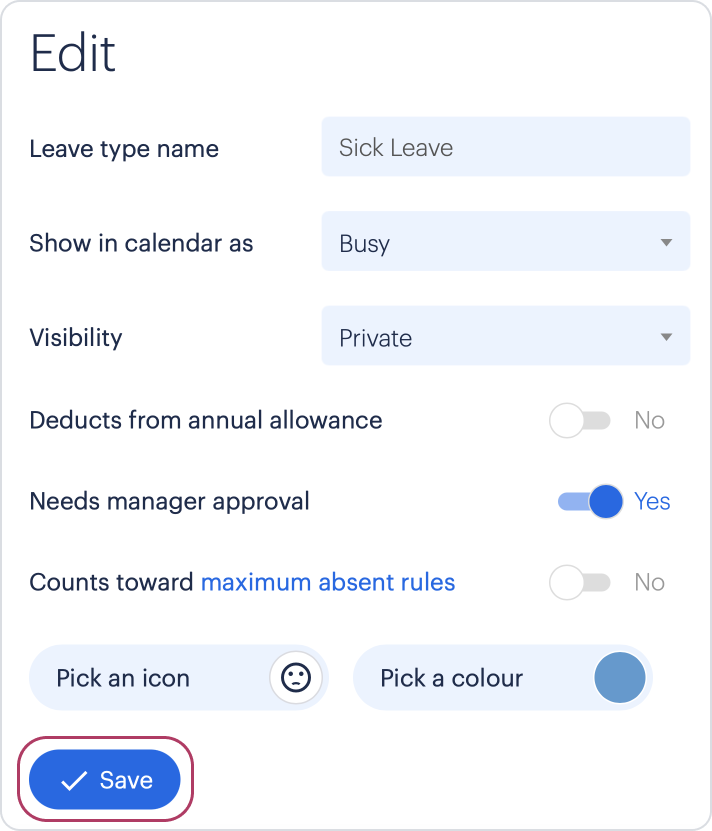Screen dimensions: 712x831
Task: Toggle 'Deducts from annual allowance' switch
Action: click(579, 420)
